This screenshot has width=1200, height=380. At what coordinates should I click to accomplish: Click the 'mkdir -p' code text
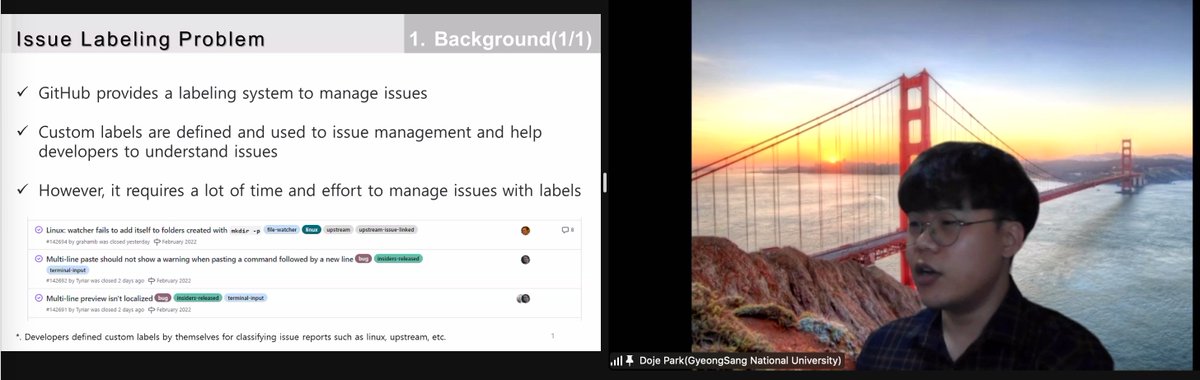tap(245, 231)
